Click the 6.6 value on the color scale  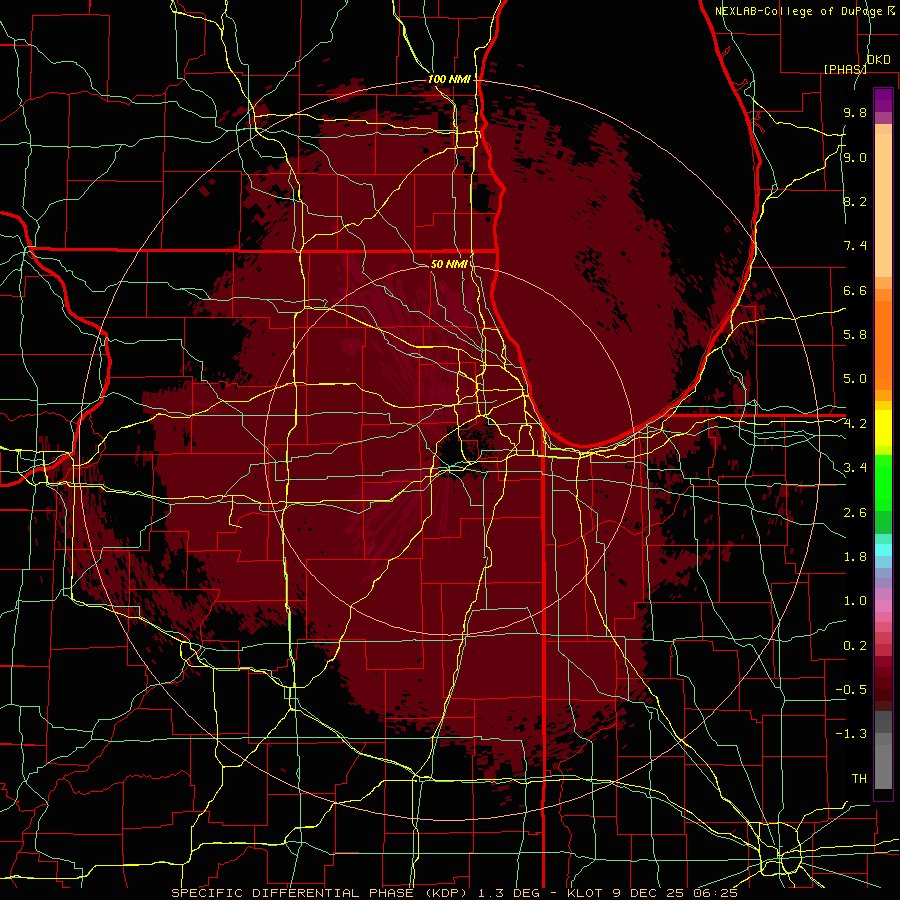pos(855,291)
